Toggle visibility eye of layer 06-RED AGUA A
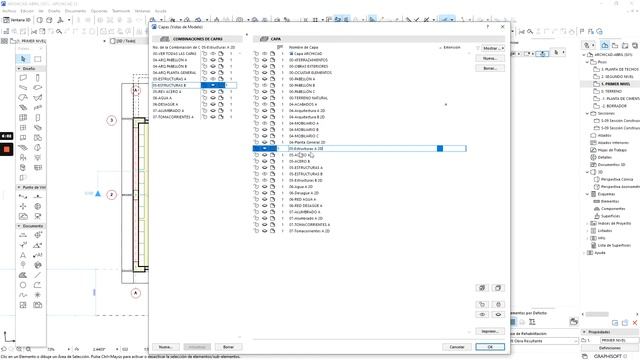Screen dimensions: 640x360 coord(264,199)
